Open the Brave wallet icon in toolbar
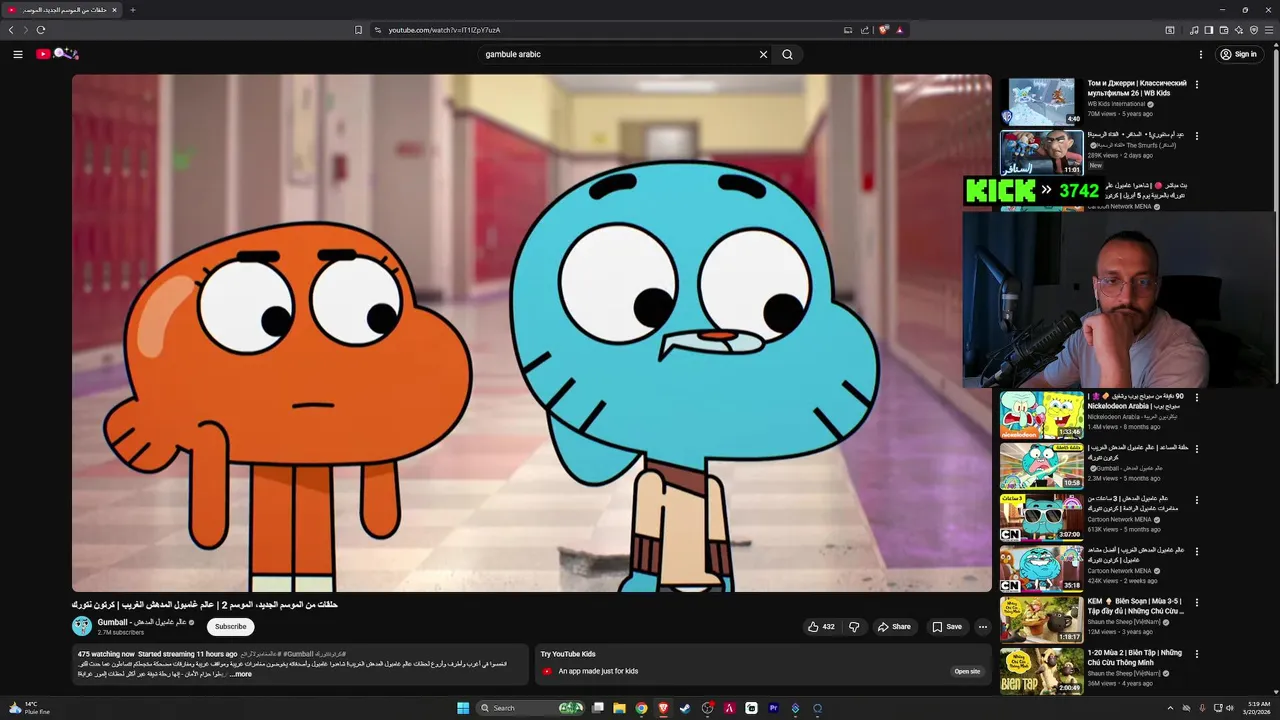The image size is (1280, 720). (1224, 30)
